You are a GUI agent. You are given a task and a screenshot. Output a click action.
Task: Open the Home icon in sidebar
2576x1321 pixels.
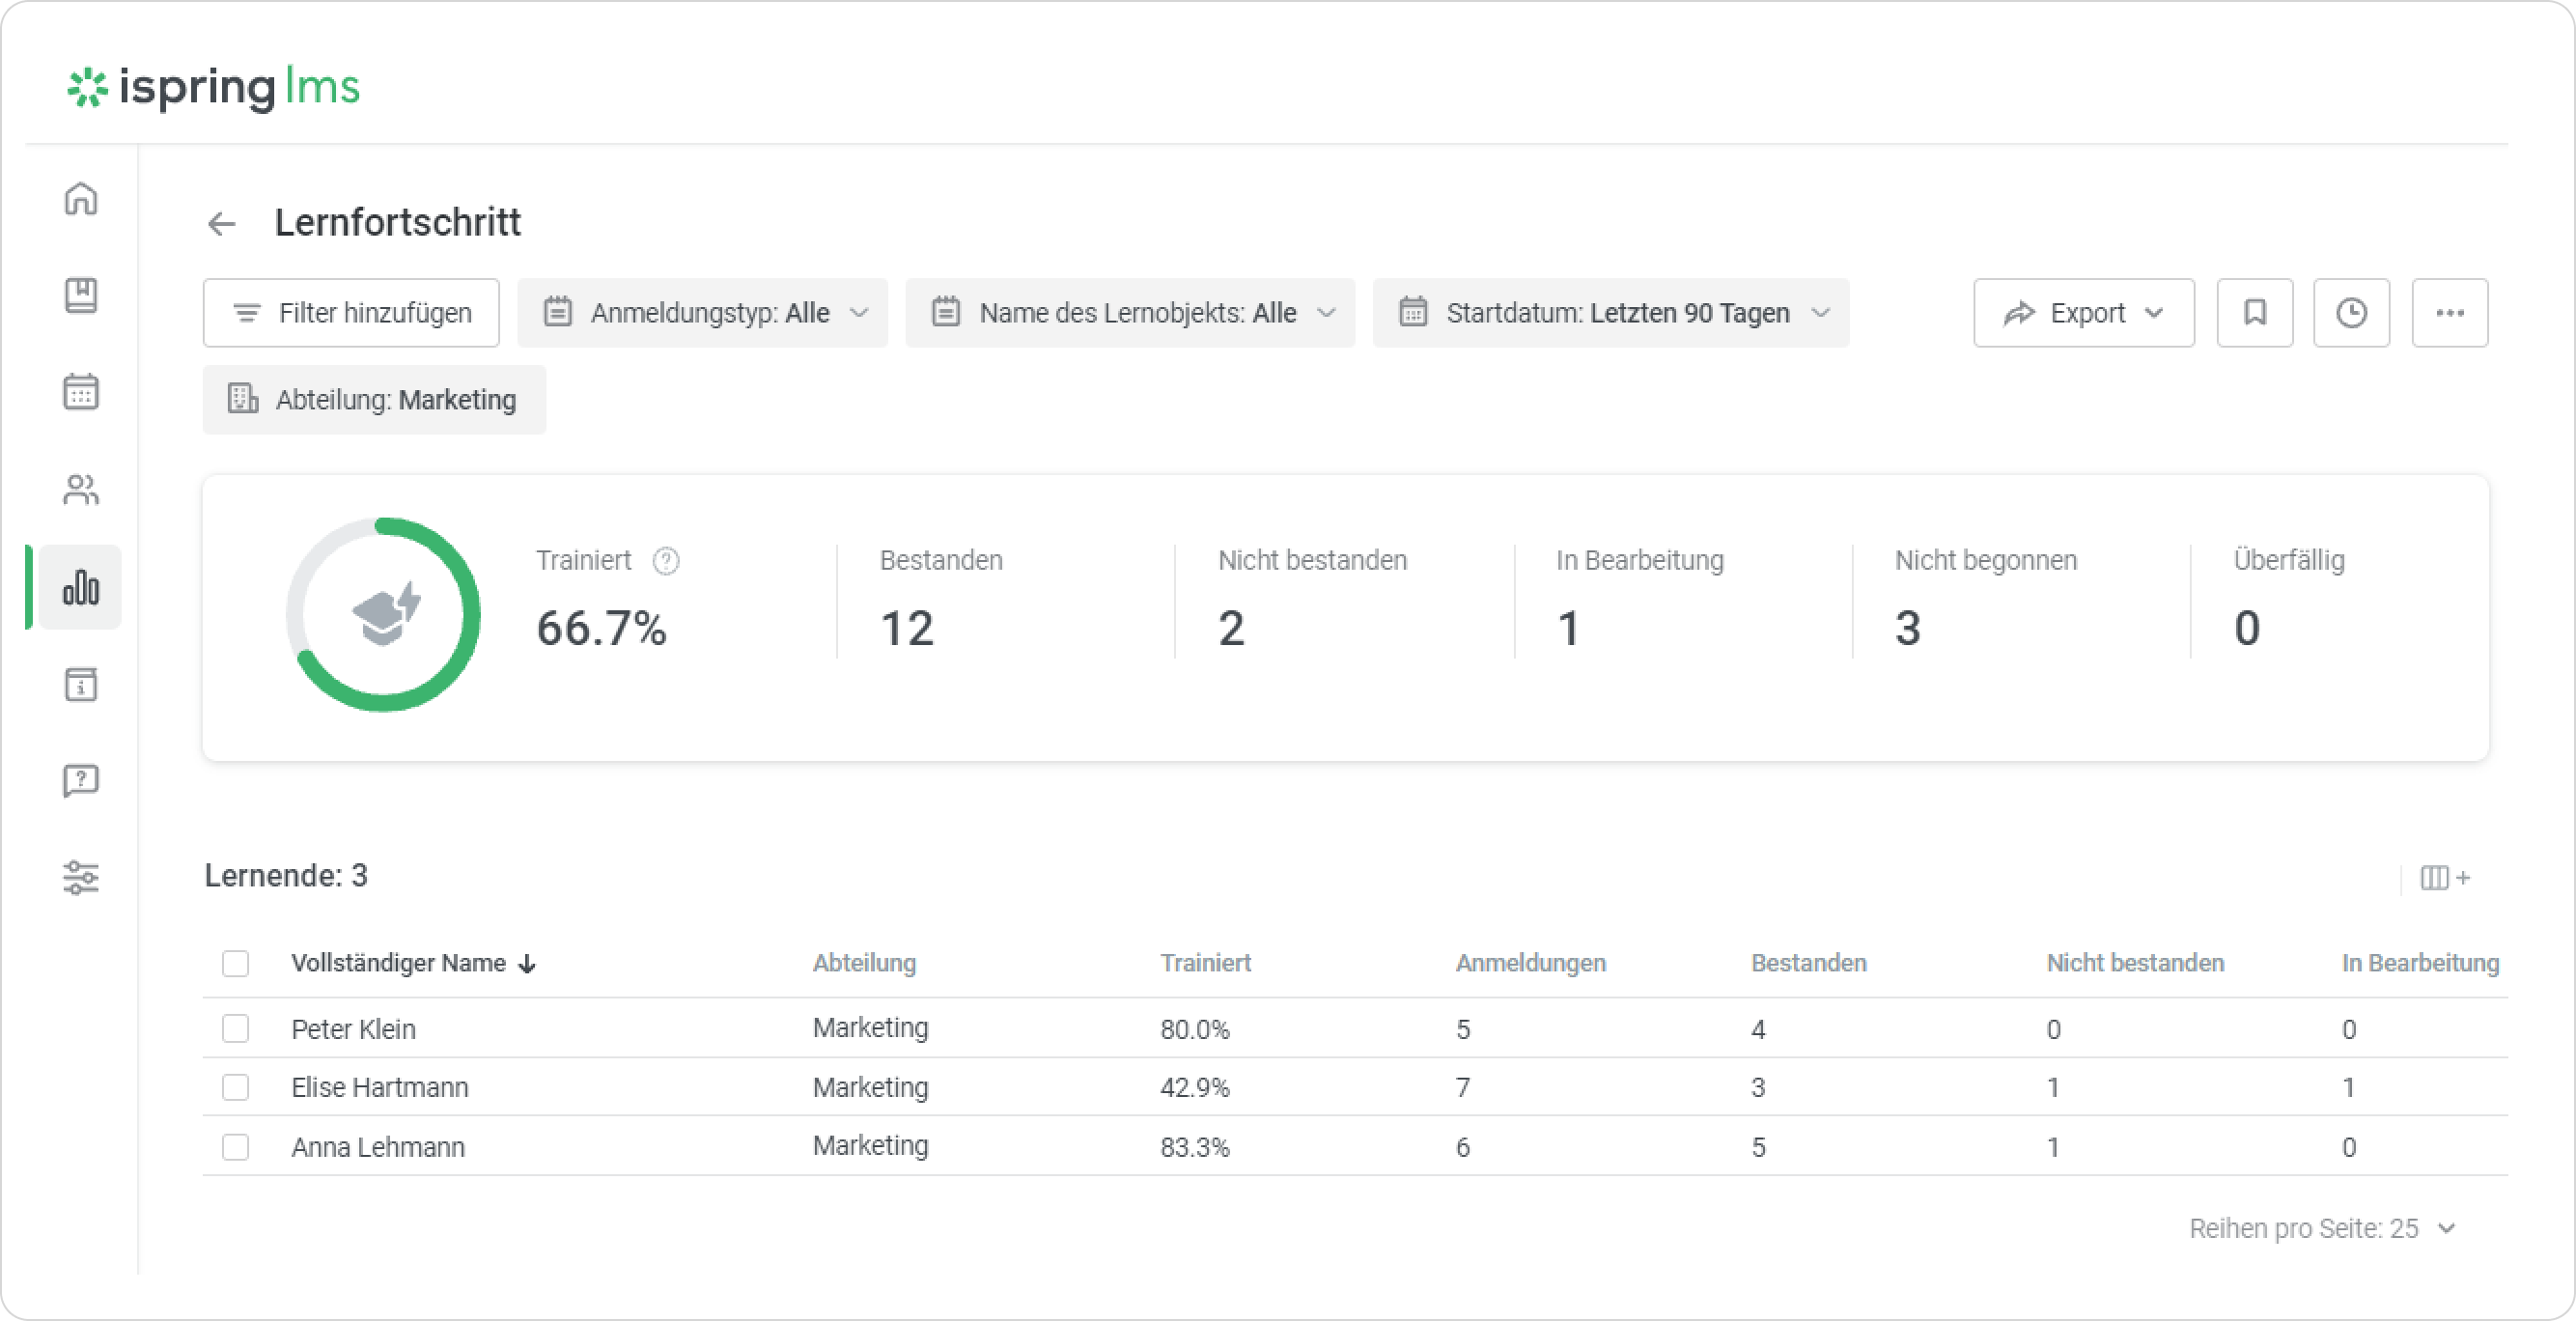point(81,198)
